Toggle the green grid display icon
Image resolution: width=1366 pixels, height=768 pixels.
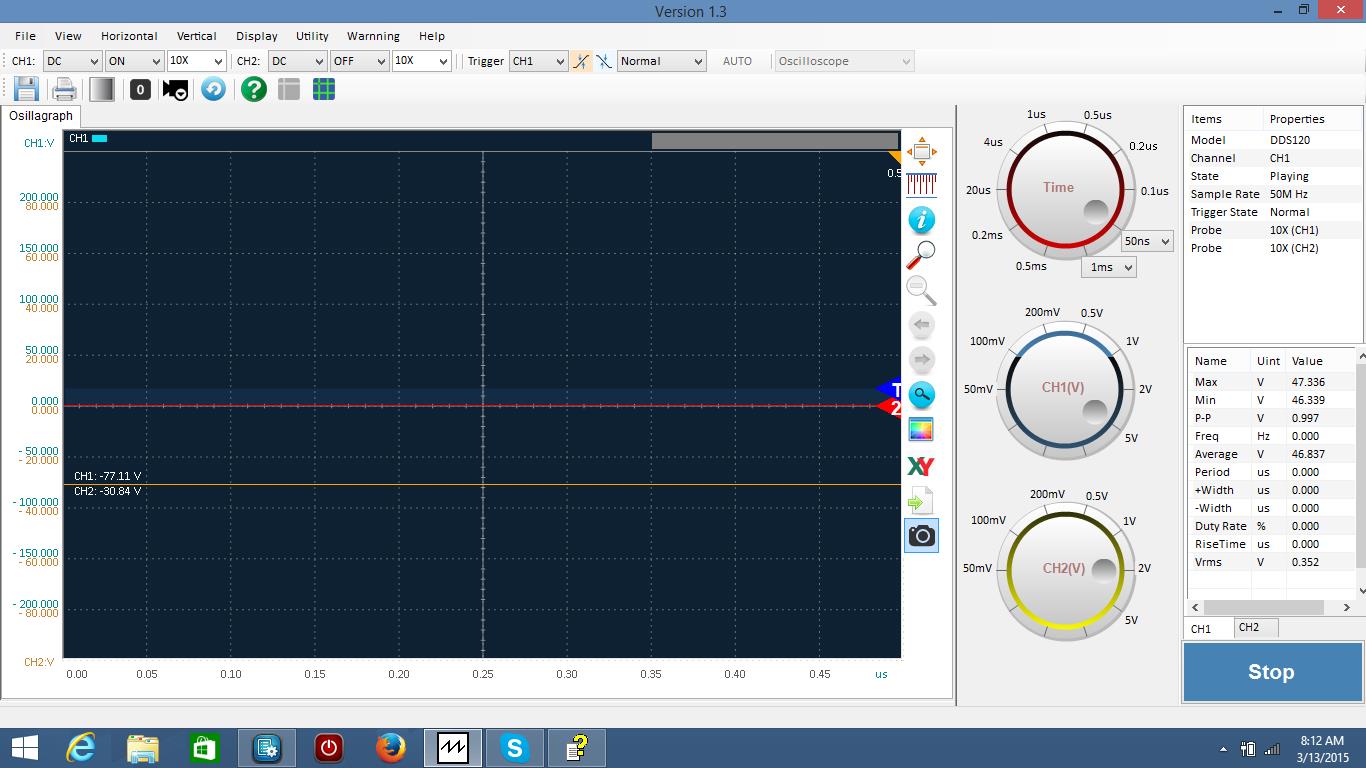pyautogui.click(x=323, y=89)
